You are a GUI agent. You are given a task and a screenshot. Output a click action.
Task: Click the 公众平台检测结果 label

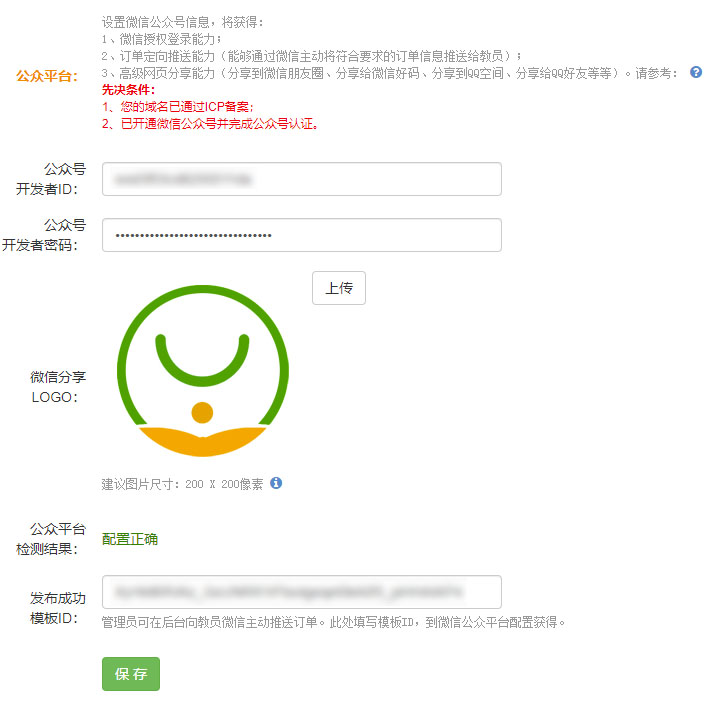point(50,539)
